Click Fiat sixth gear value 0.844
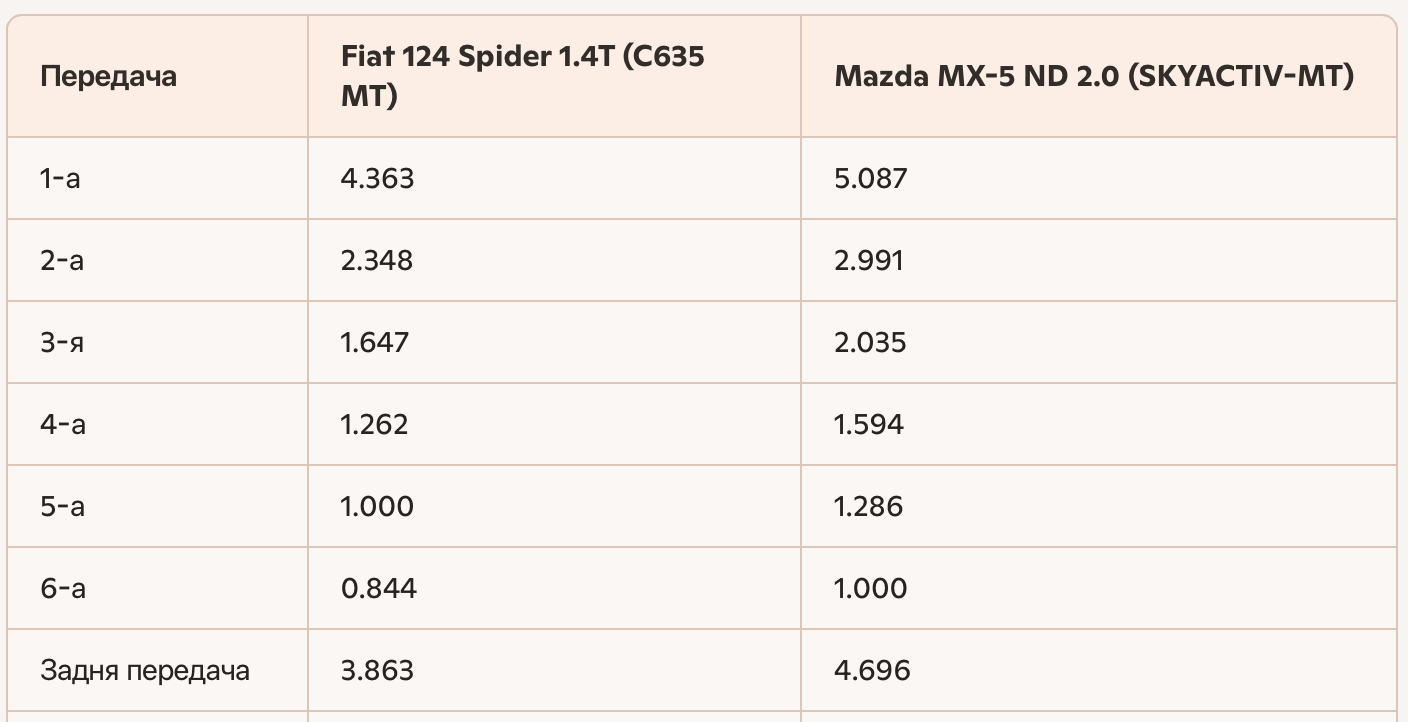Viewport: 1408px width, 722px height. tap(379, 588)
